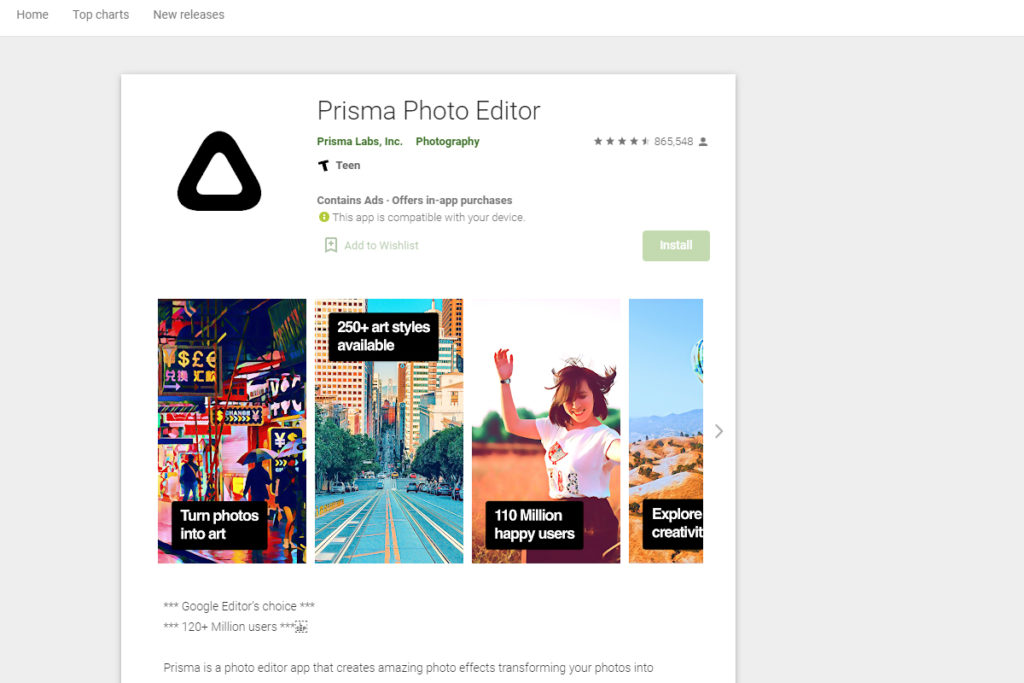Open the Home tab
This screenshot has height=683, width=1024.
32,14
